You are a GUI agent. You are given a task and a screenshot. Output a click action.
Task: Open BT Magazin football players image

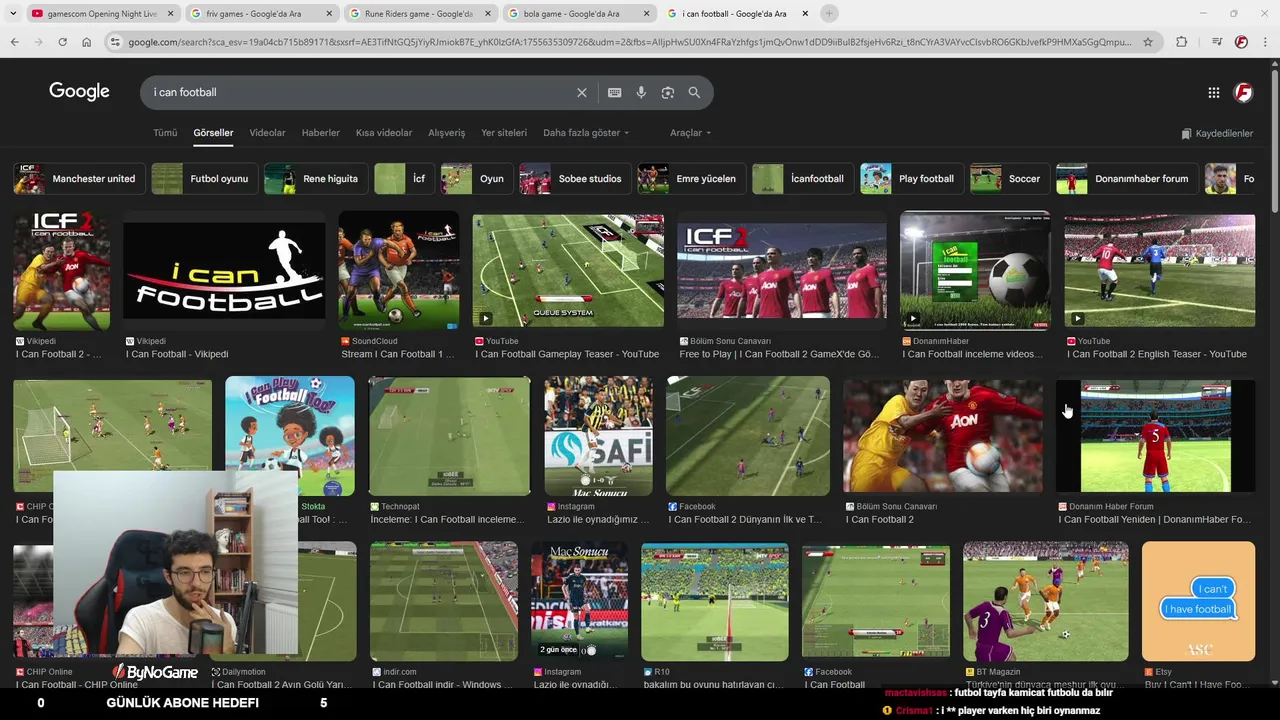(x=1046, y=601)
